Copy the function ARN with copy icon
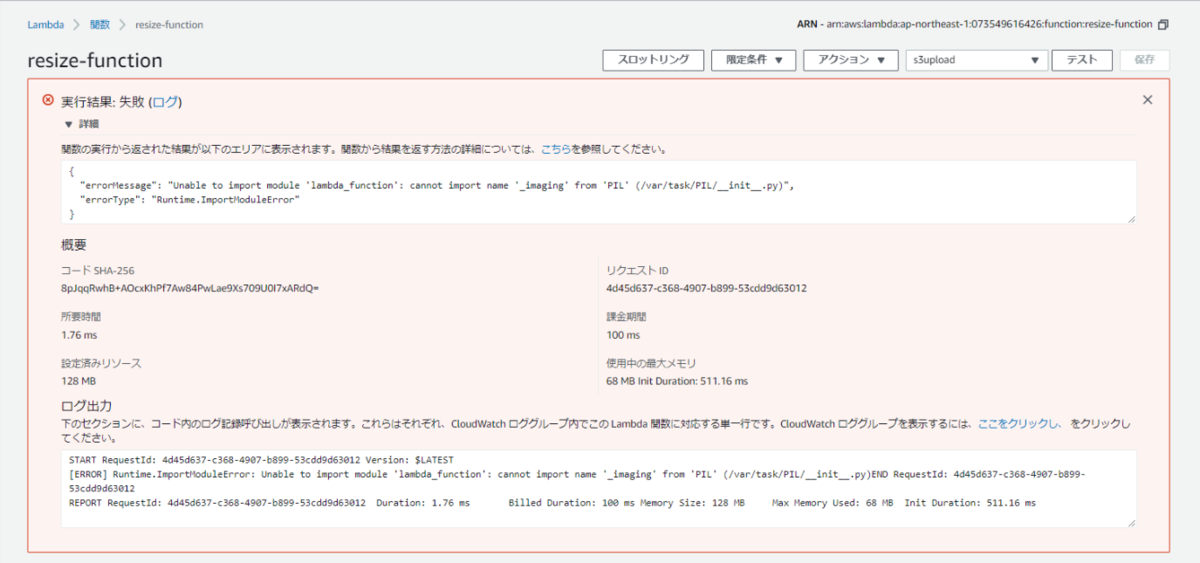1200x563 pixels. coord(1163,24)
